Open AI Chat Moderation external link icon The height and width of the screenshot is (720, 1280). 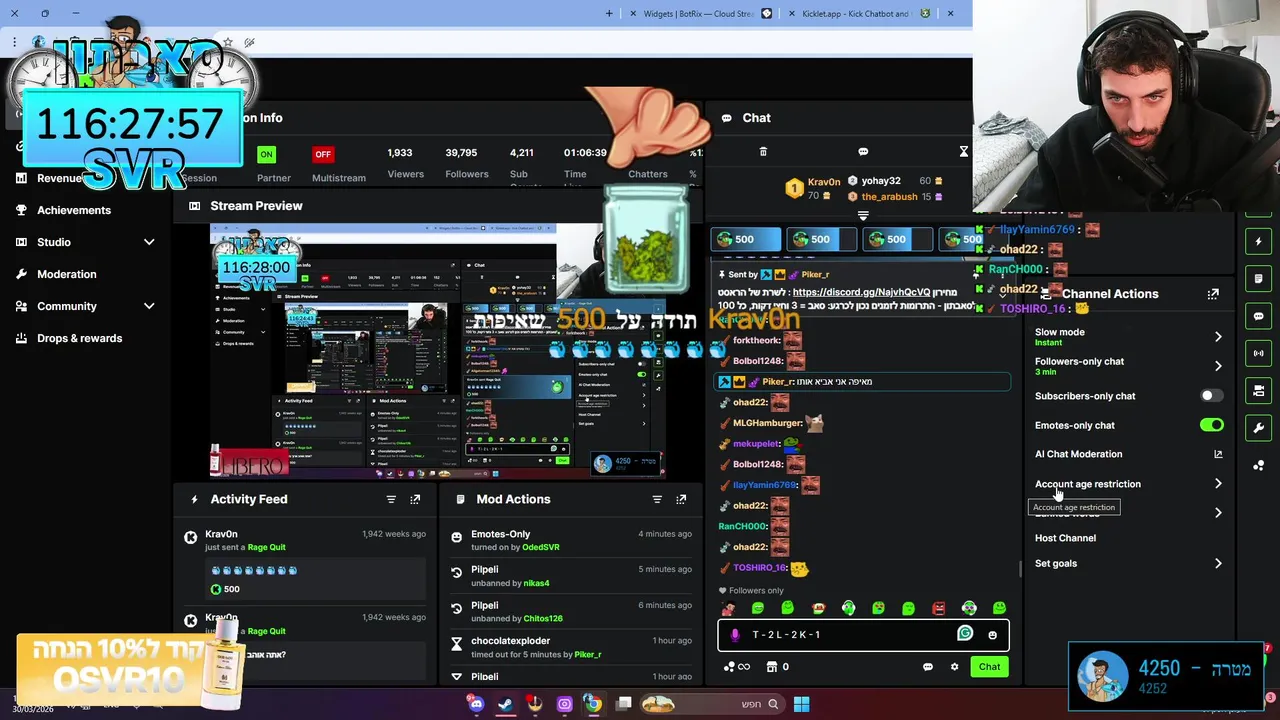1218,454
